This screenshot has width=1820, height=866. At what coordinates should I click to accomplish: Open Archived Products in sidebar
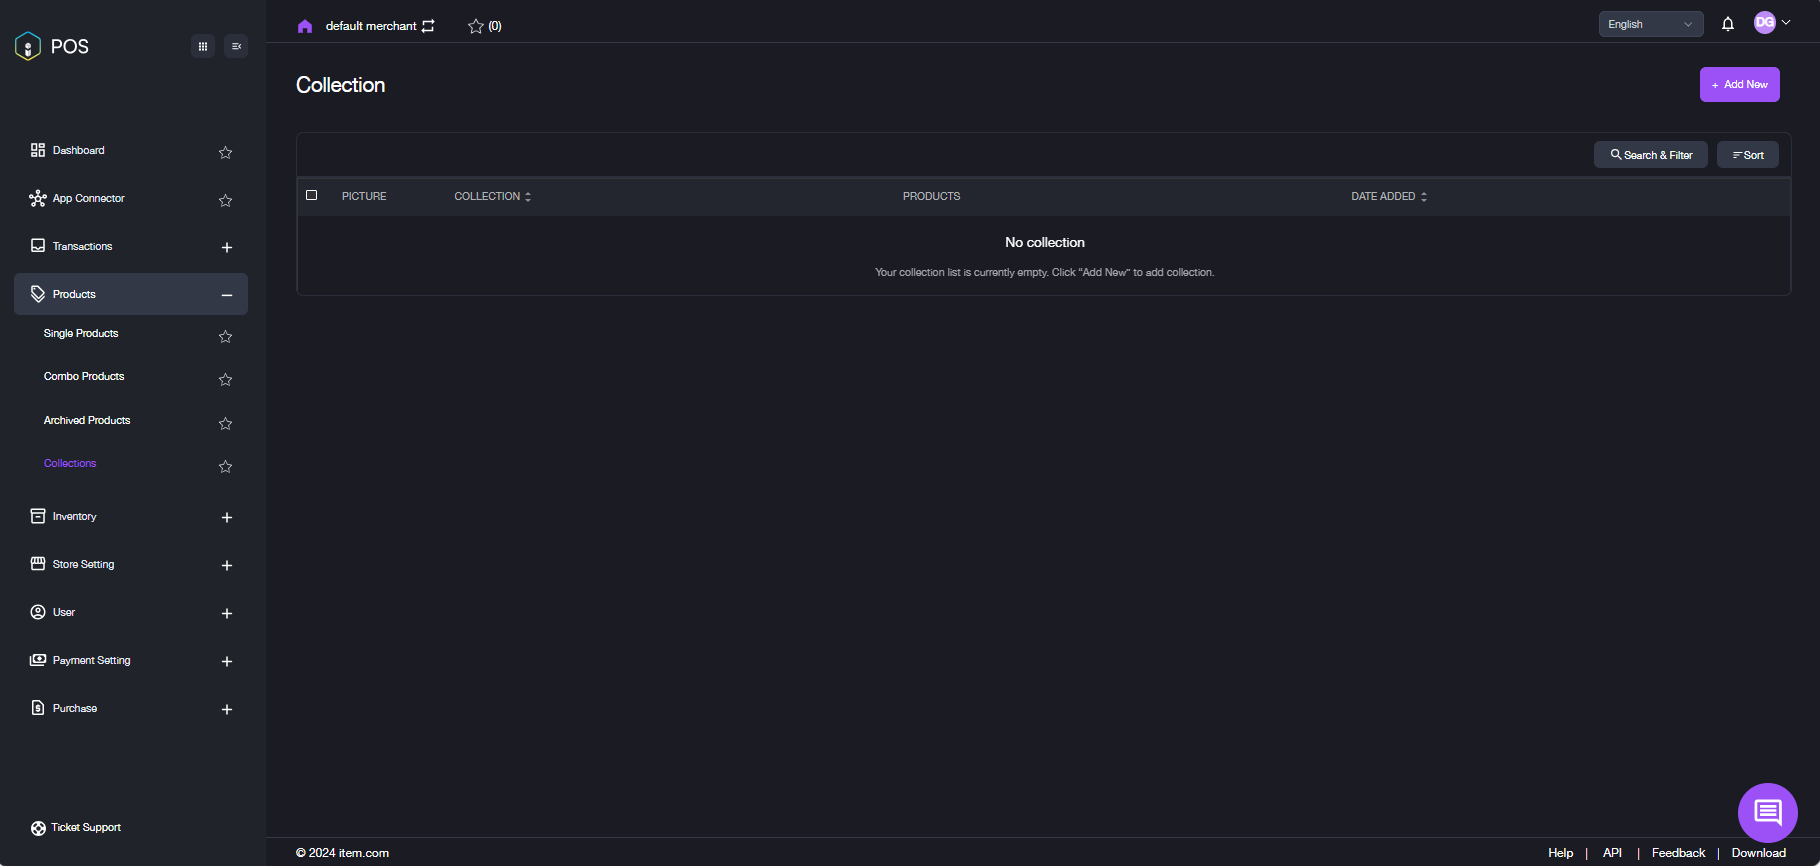[87, 421]
